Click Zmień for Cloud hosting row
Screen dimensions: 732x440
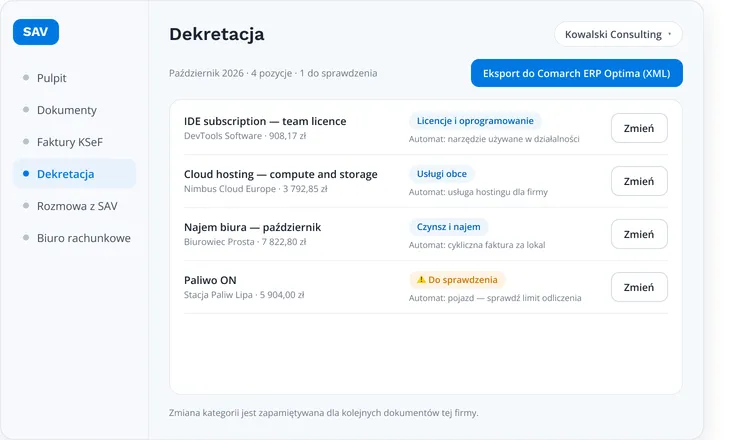point(639,181)
